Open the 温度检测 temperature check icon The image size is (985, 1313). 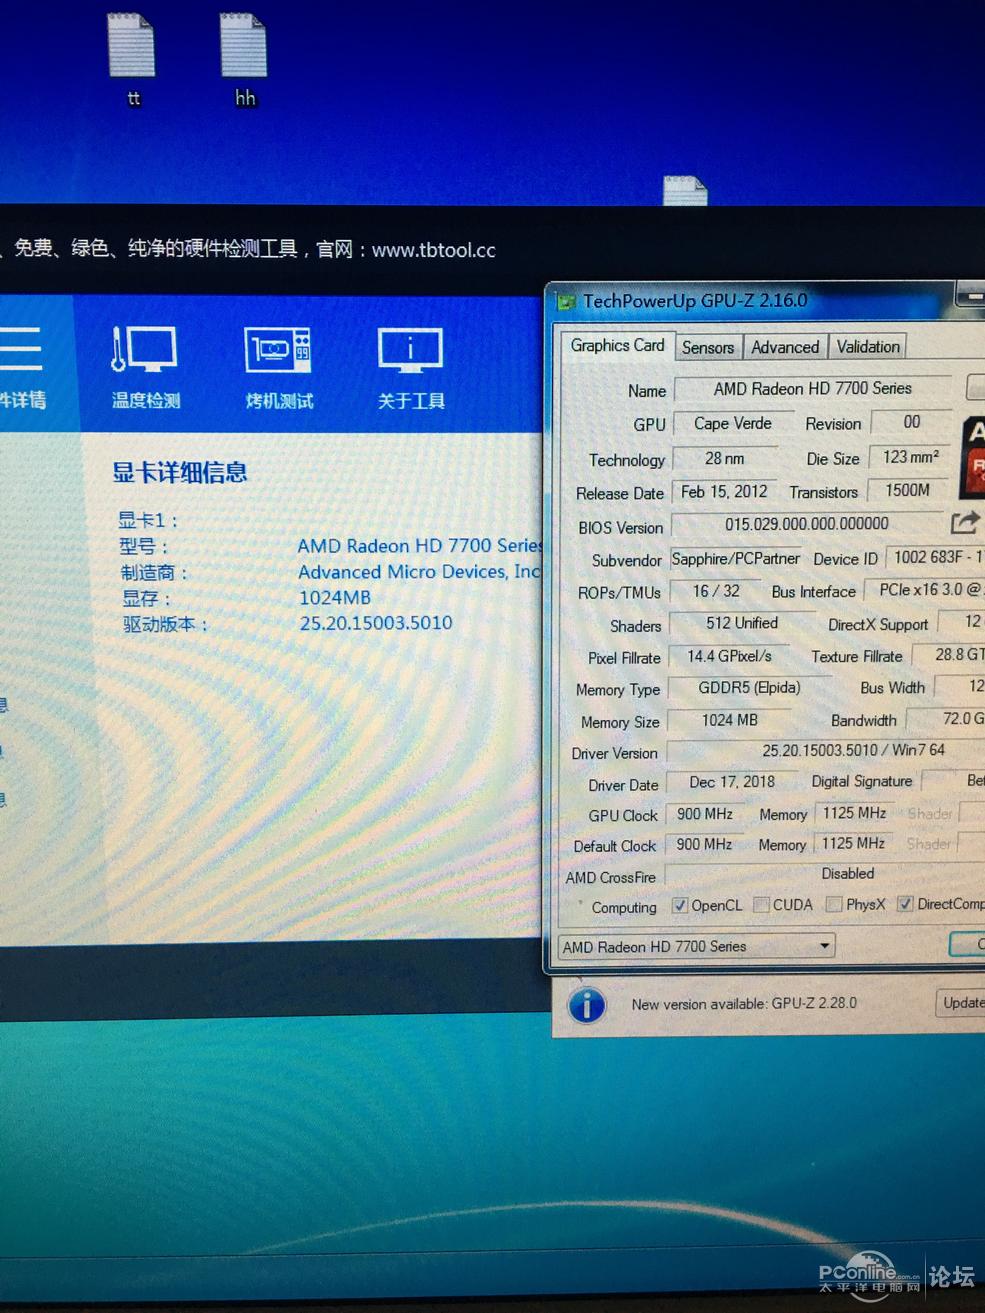coord(146,367)
